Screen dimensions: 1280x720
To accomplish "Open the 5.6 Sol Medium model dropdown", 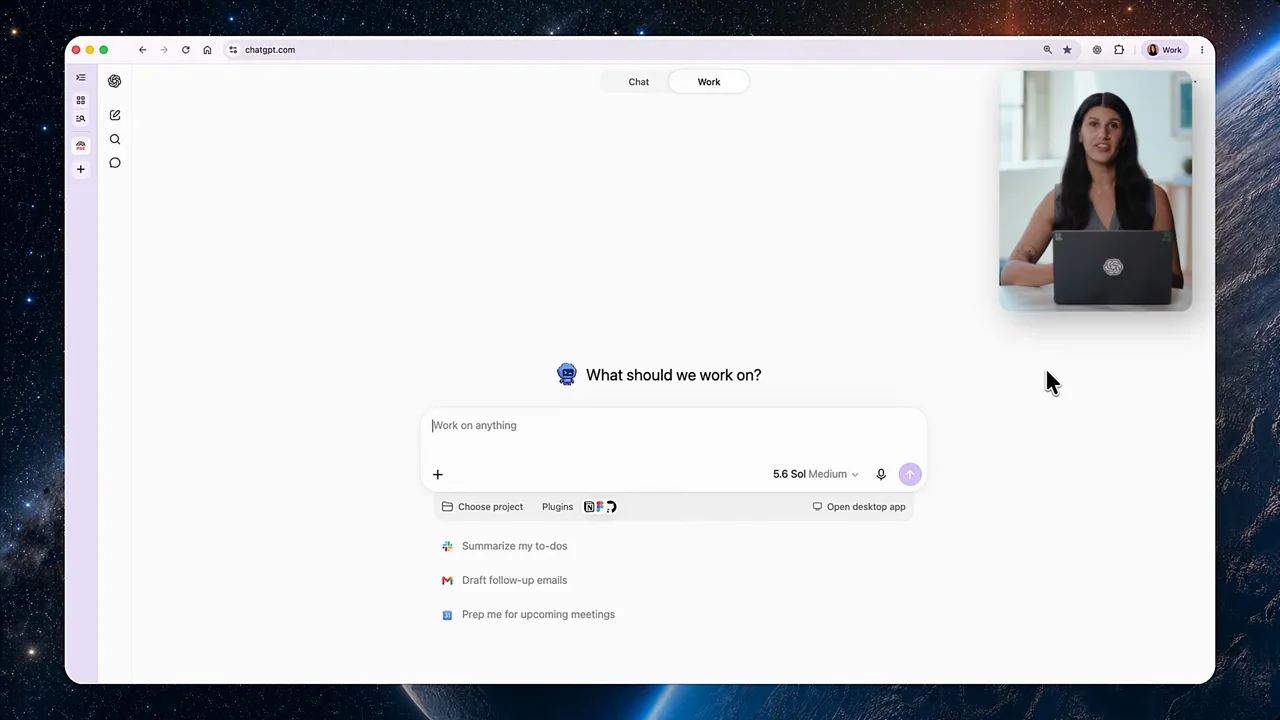I will pyautogui.click(x=815, y=474).
